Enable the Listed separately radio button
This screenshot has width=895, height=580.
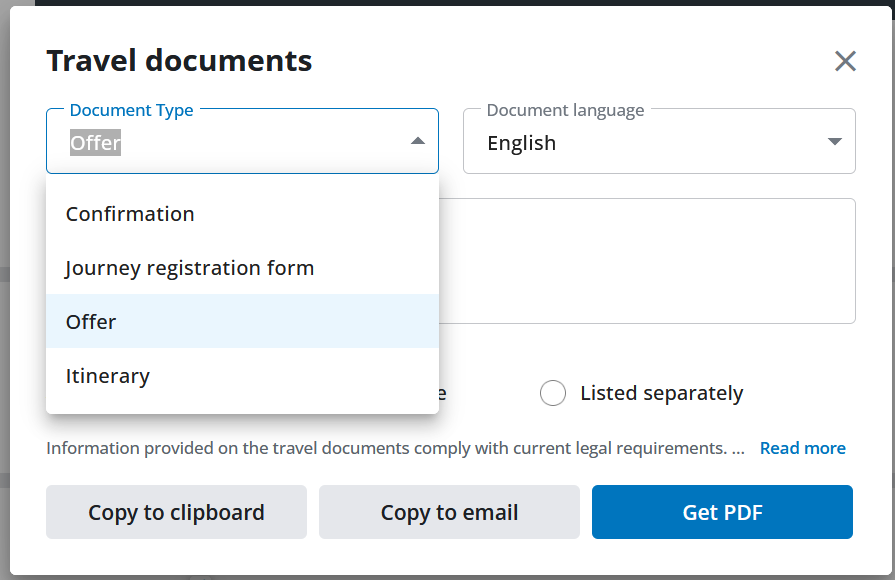coord(553,393)
